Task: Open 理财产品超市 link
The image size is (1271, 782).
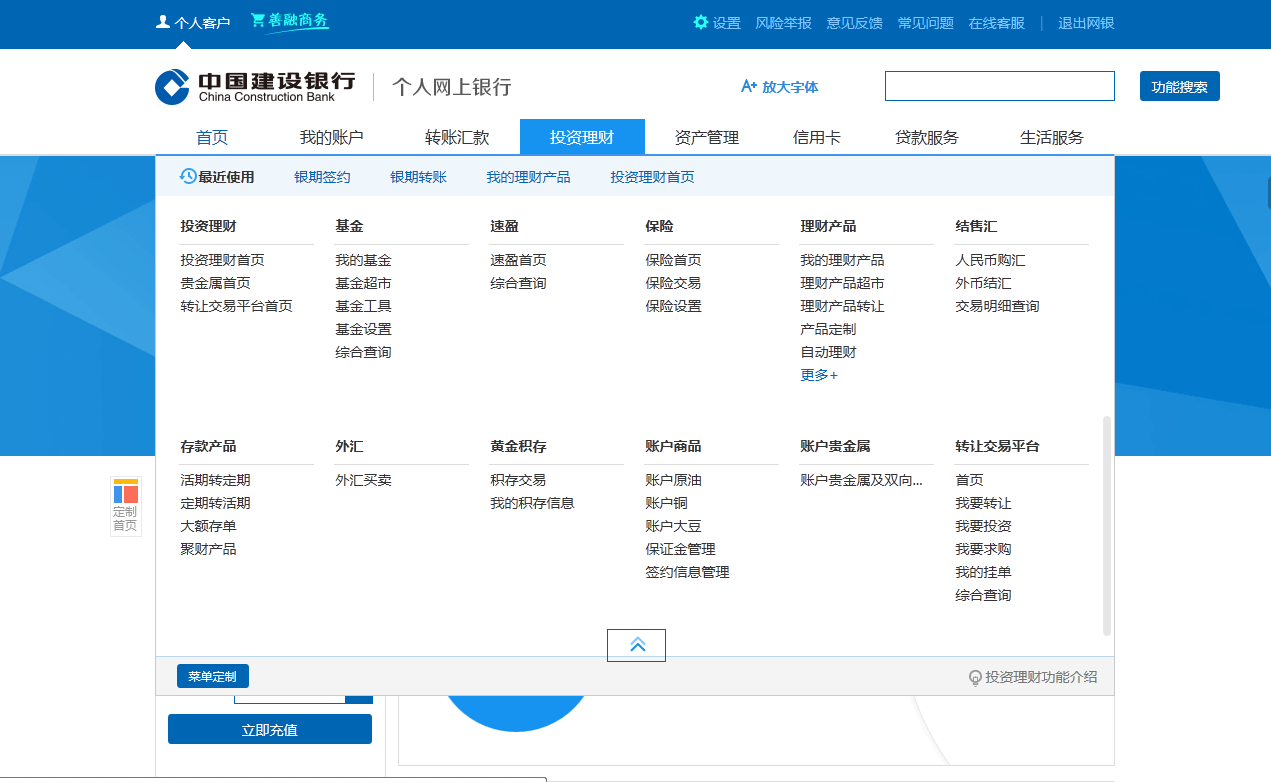Action: coord(842,283)
